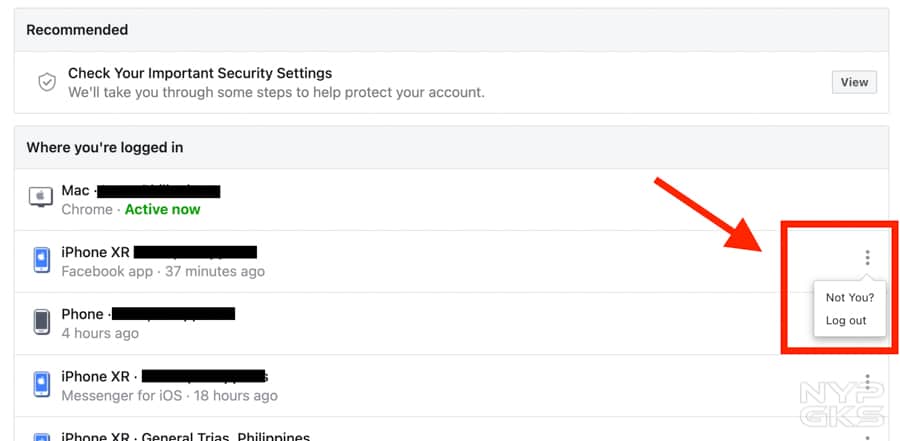Click the Messenger for iOS iPhone icon
900x441 pixels.
tap(41, 385)
